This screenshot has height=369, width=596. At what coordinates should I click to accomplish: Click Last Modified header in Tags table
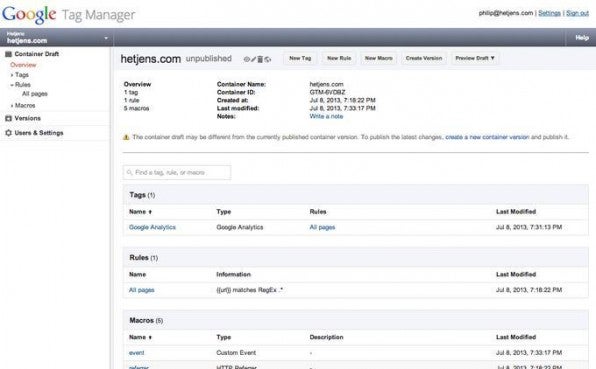click(x=516, y=212)
